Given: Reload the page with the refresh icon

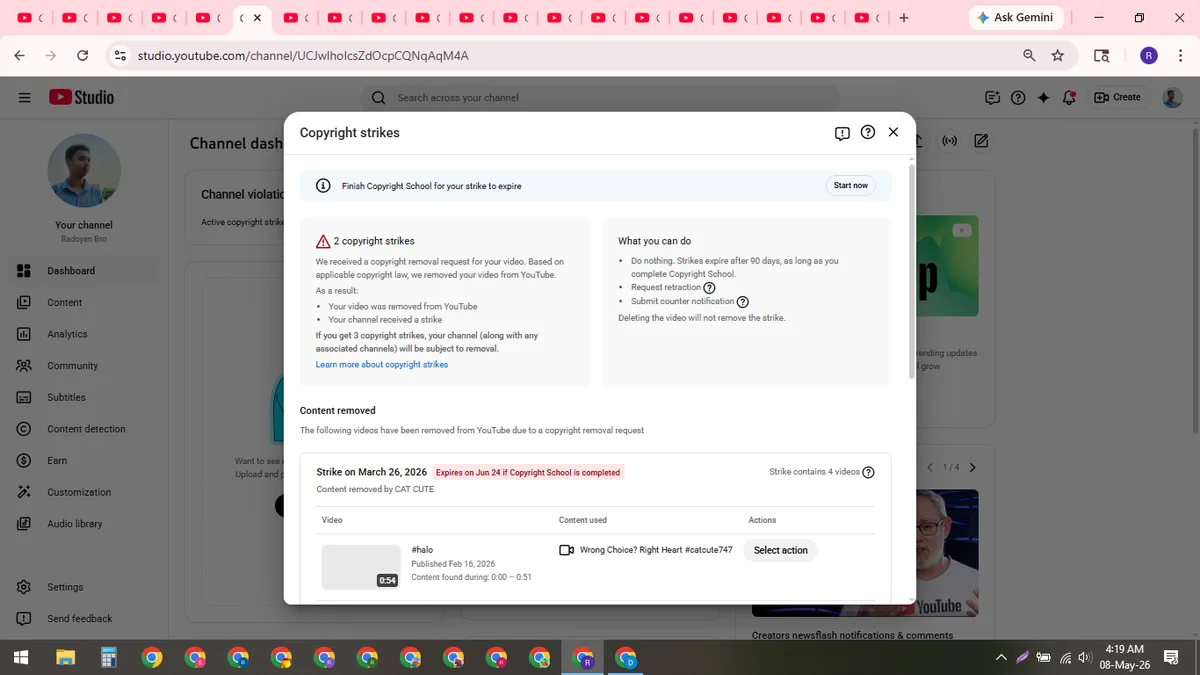Looking at the screenshot, I should point(82,56).
